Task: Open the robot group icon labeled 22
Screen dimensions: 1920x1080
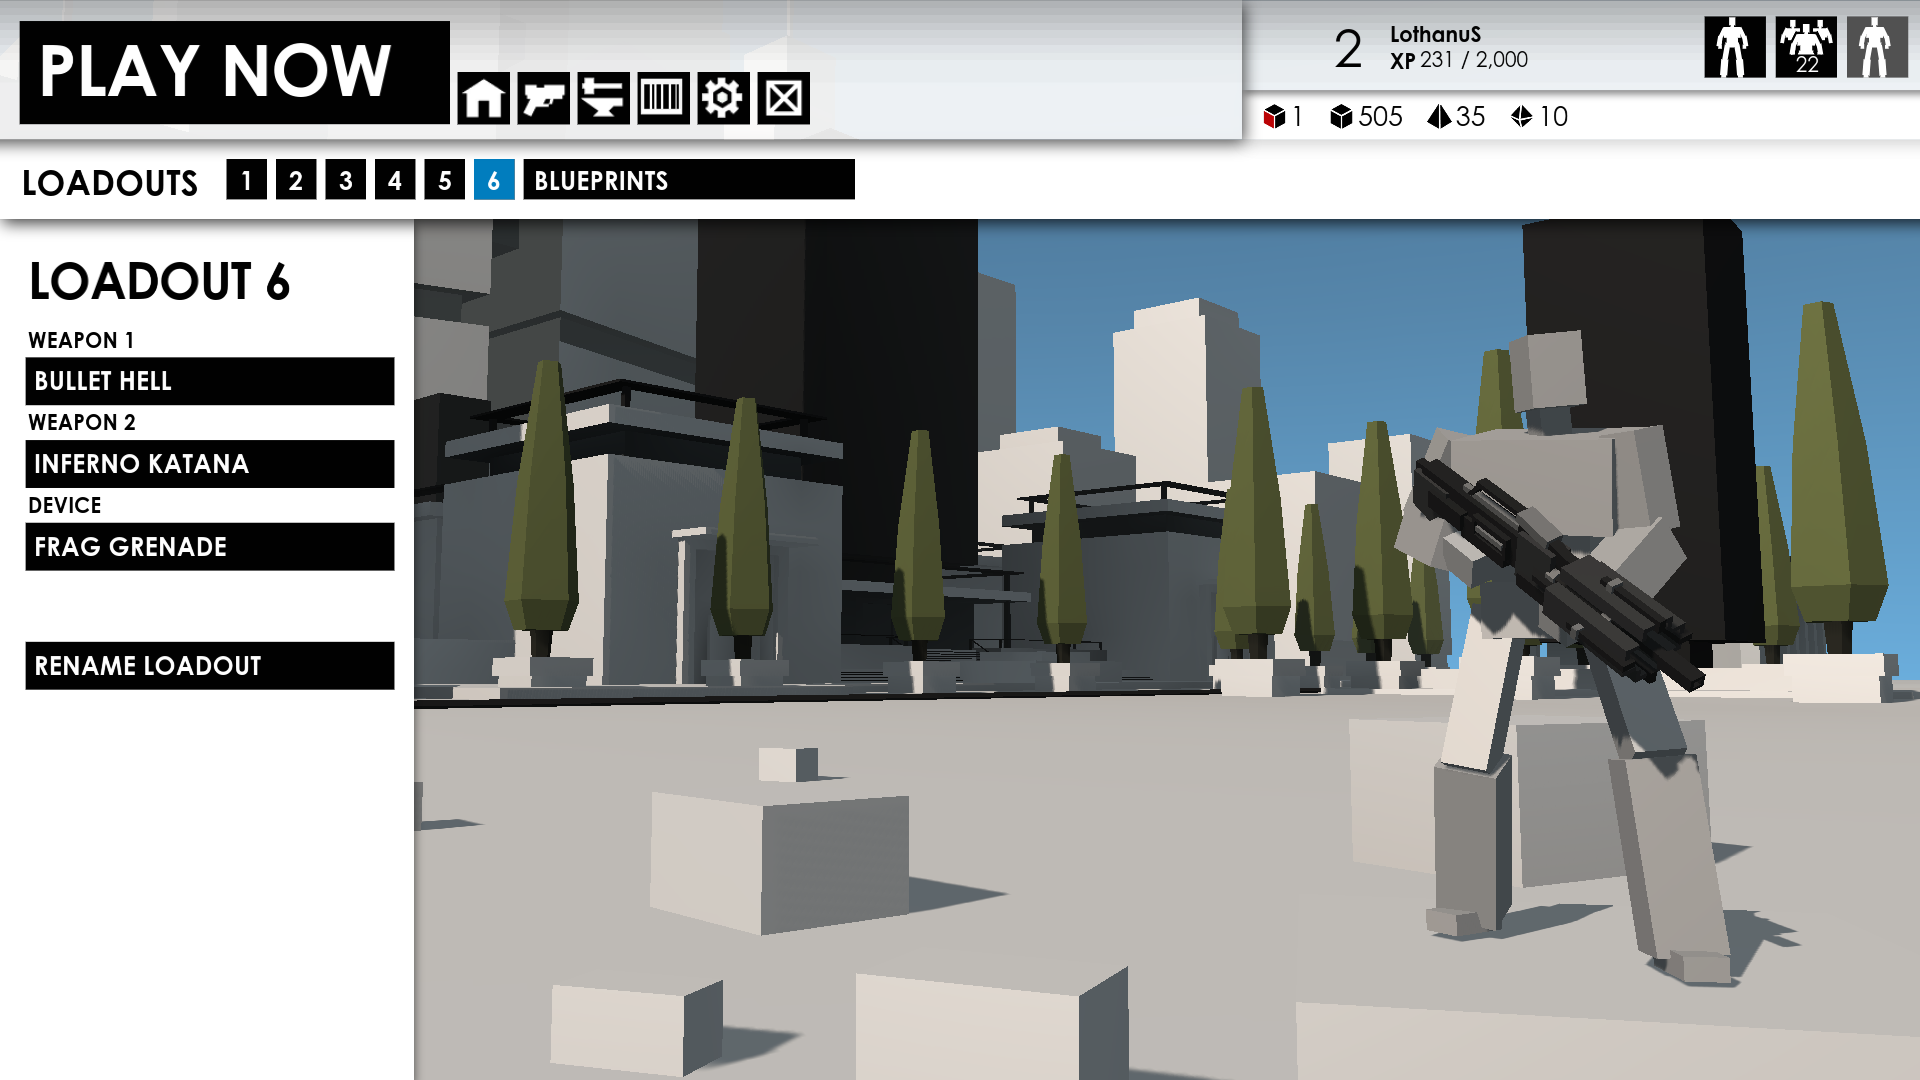Action: [x=1805, y=47]
